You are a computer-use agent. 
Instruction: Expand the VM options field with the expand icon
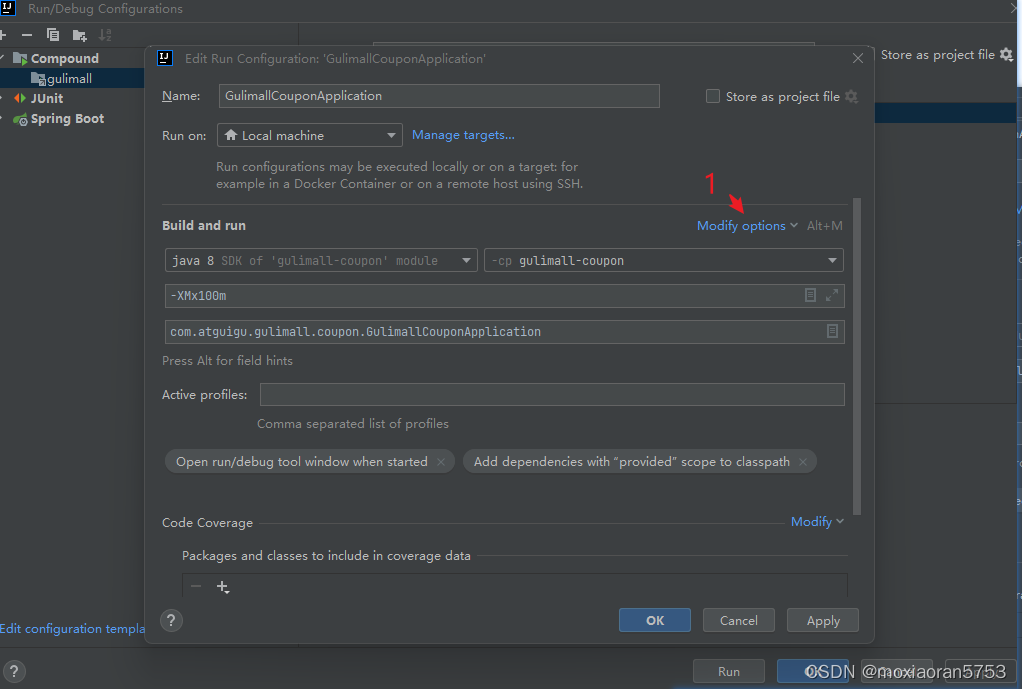[x=832, y=295]
